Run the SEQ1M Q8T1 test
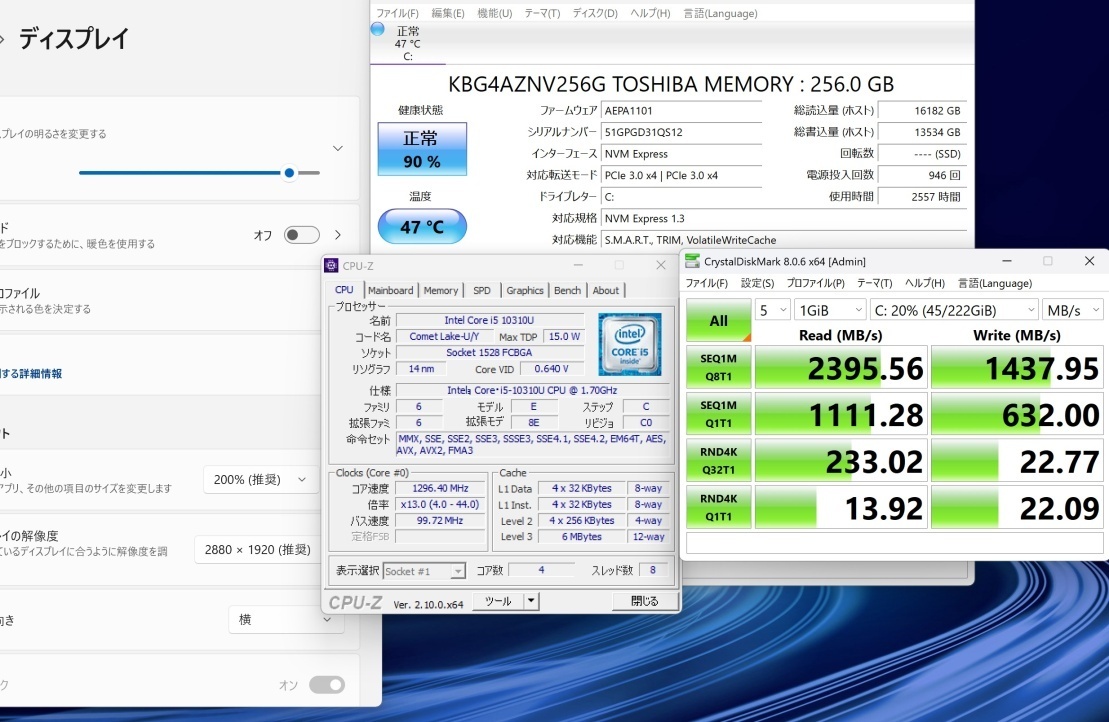The height and width of the screenshot is (722, 1109). pyautogui.click(x=719, y=367)
